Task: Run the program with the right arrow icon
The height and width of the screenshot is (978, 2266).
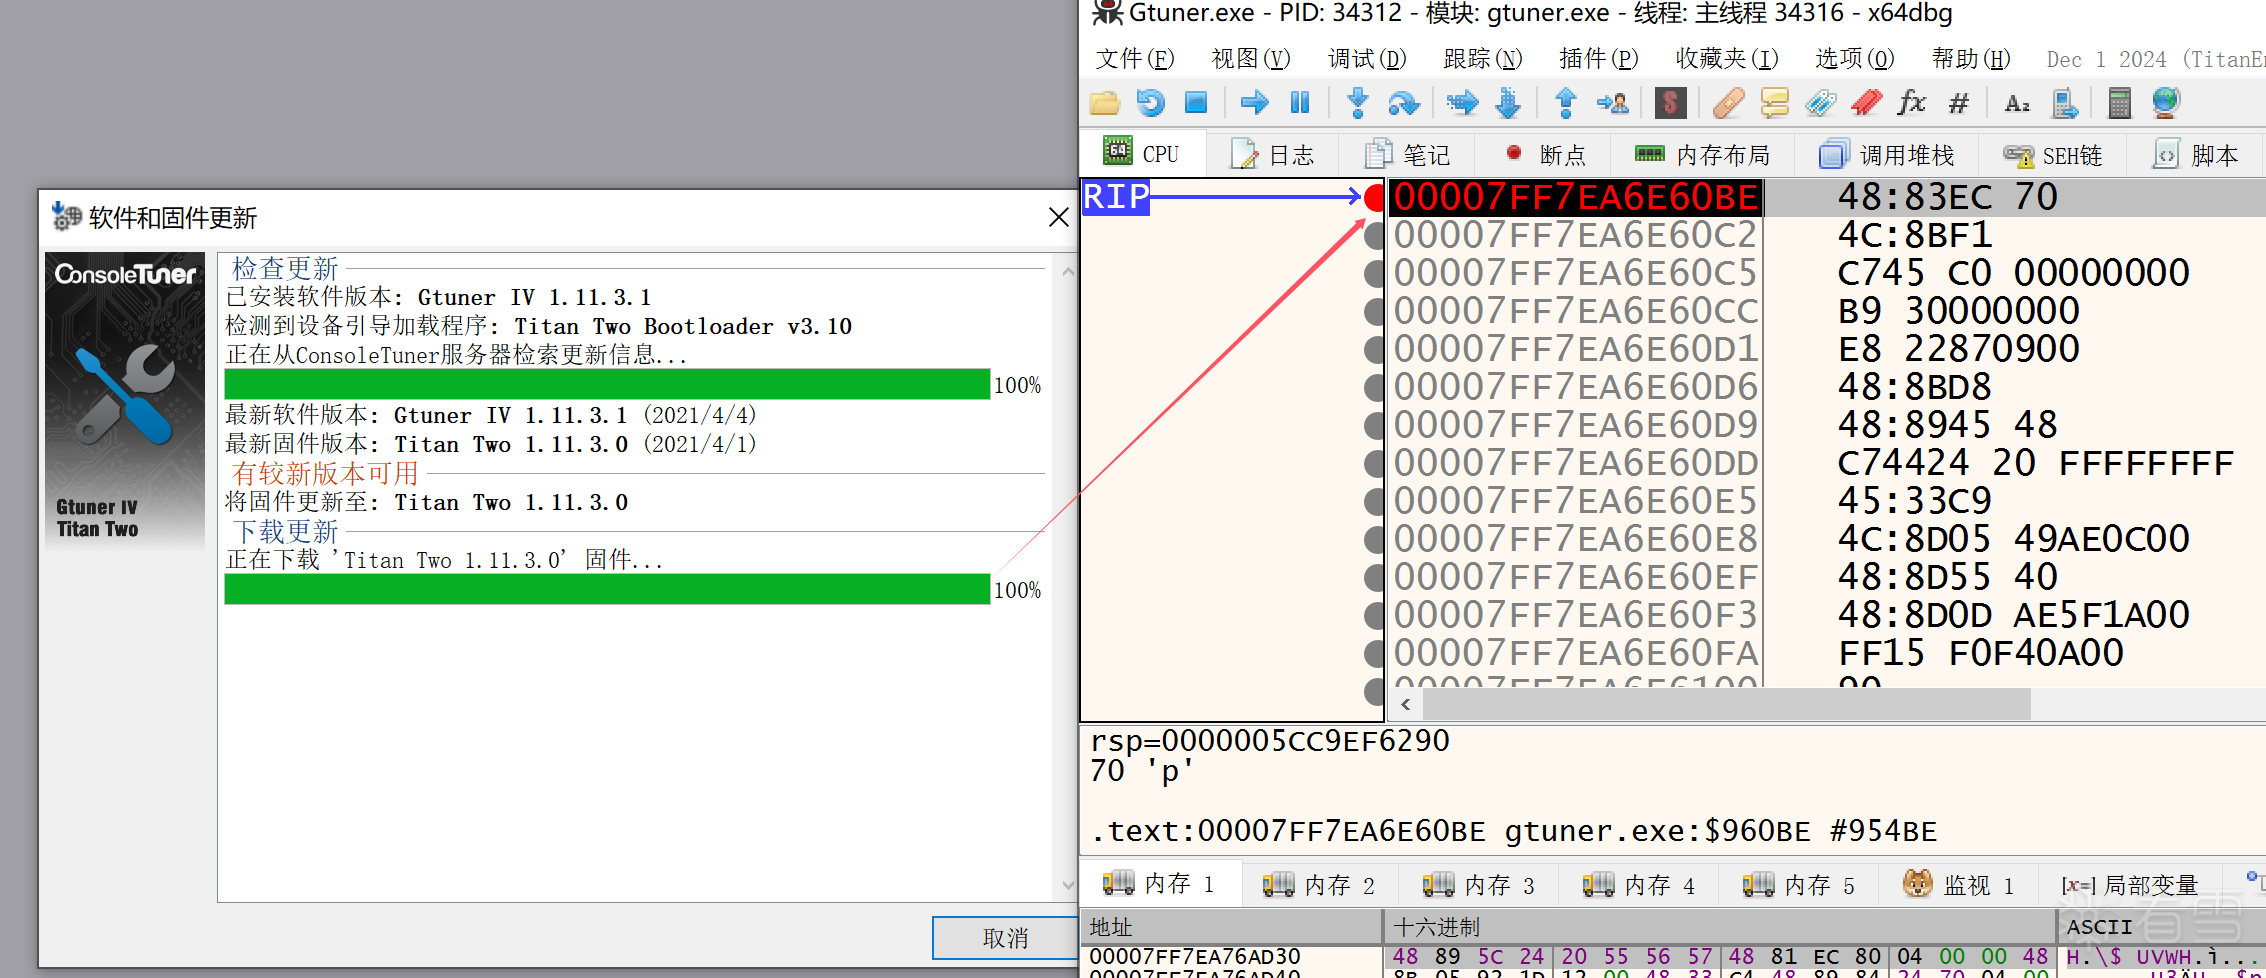Action: tap(1254, 102)
